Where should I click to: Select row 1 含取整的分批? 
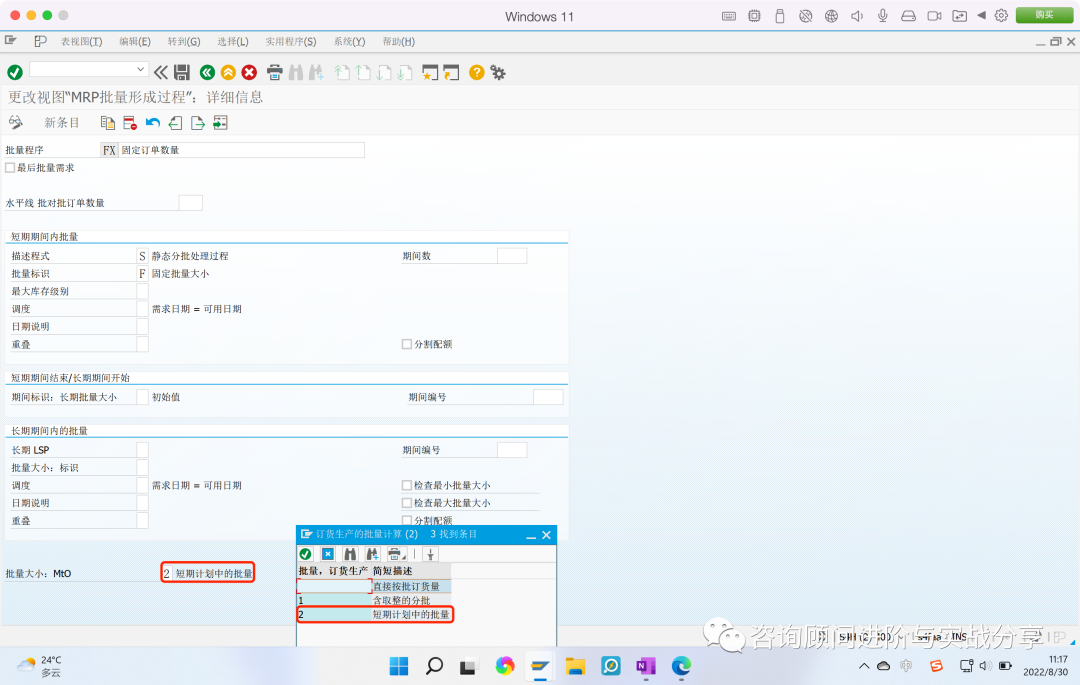374,600
